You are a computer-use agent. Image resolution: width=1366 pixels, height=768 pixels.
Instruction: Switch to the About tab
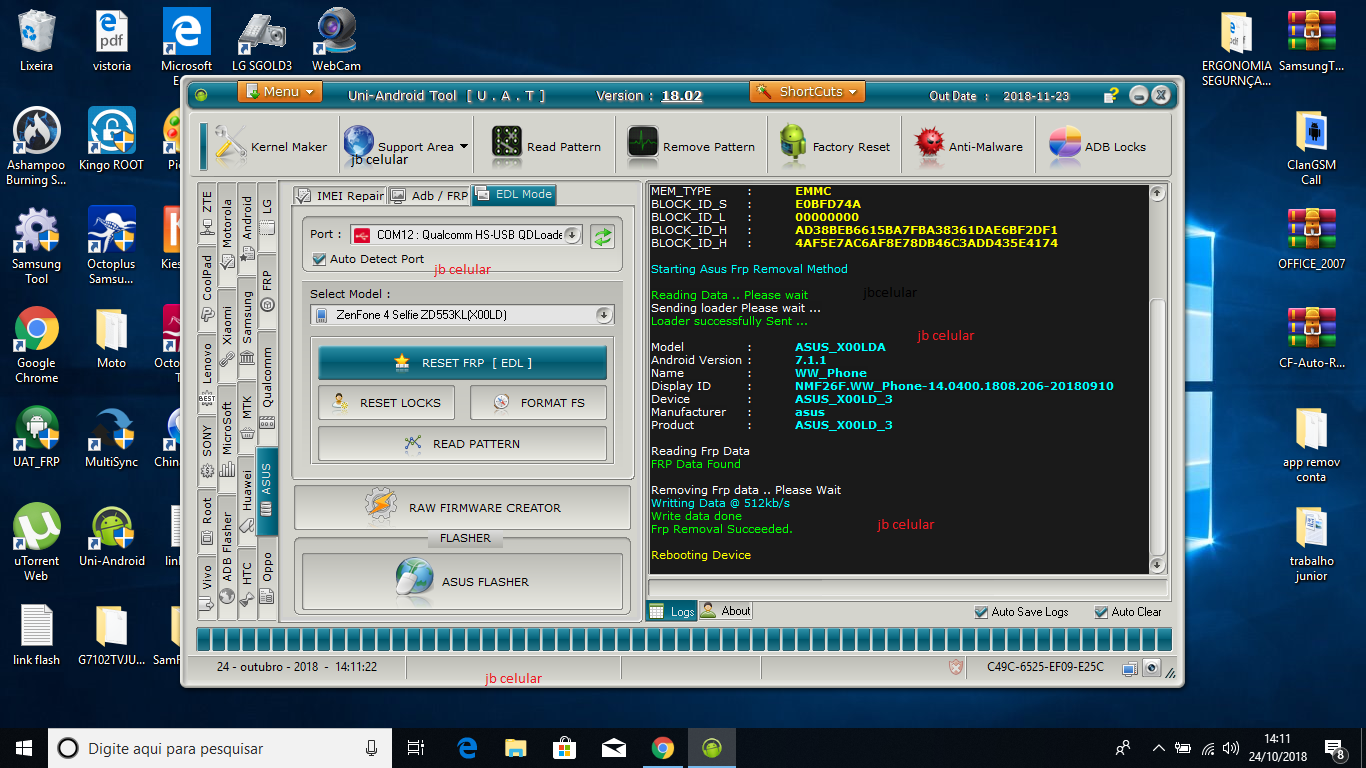[x=726, y=611]
